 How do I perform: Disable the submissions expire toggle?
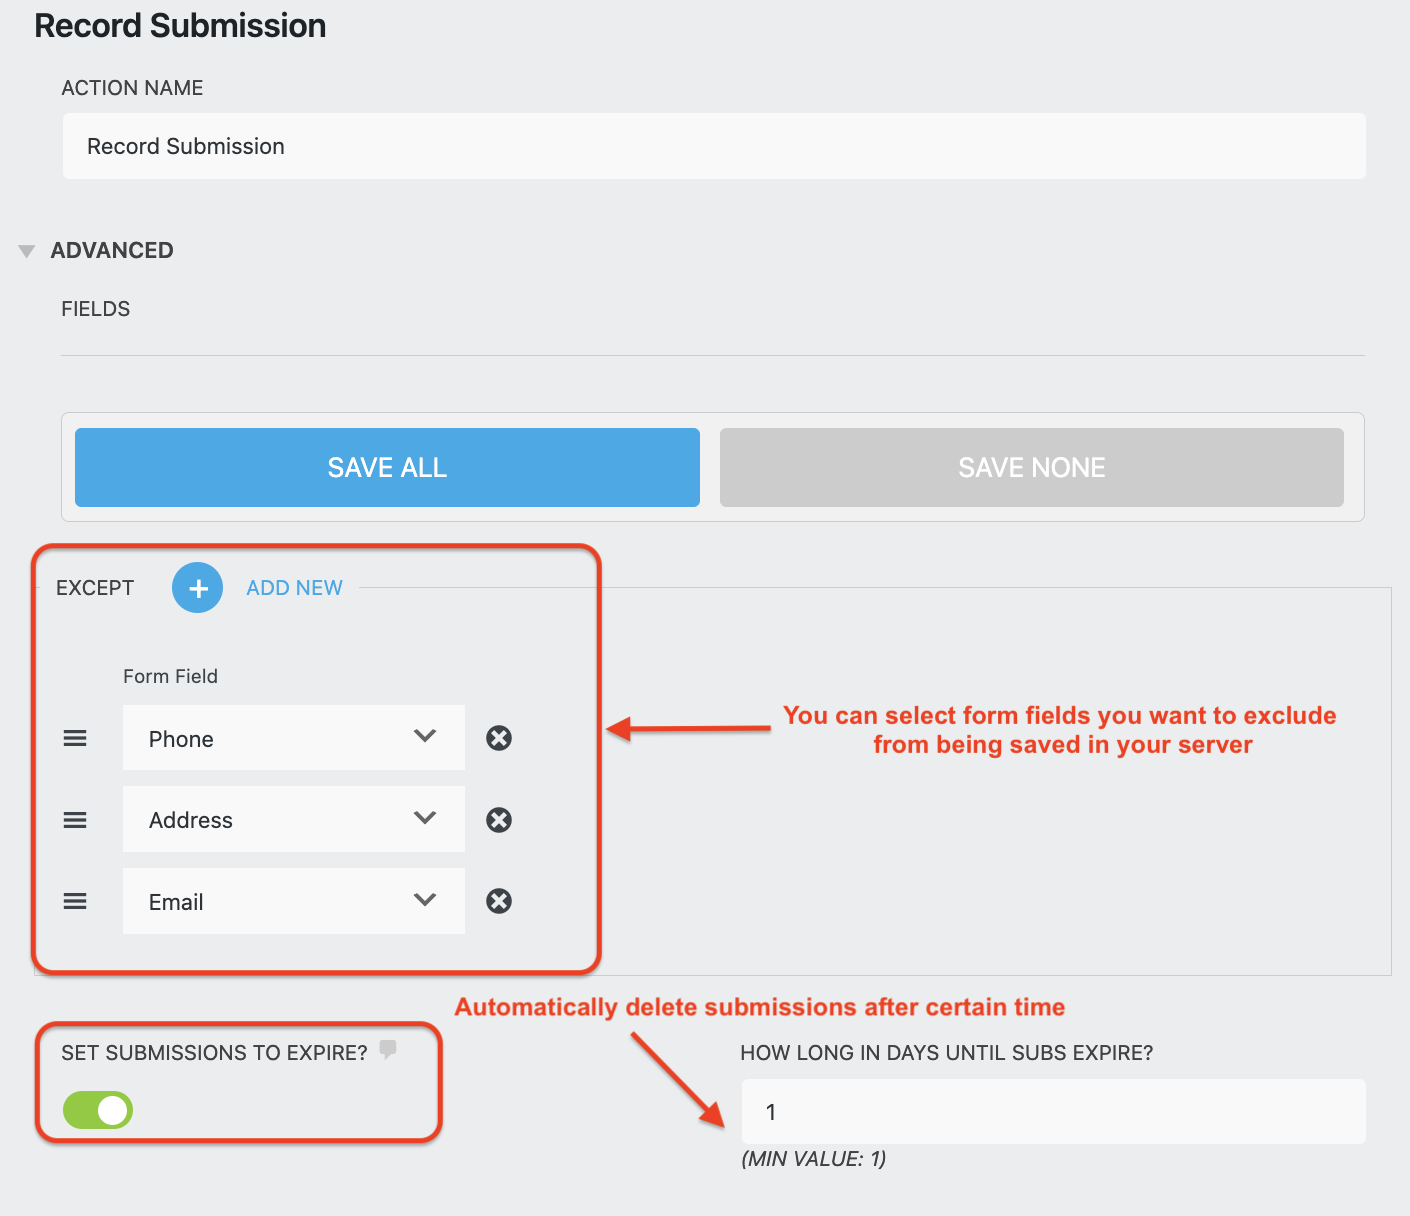click(98, 1110)
